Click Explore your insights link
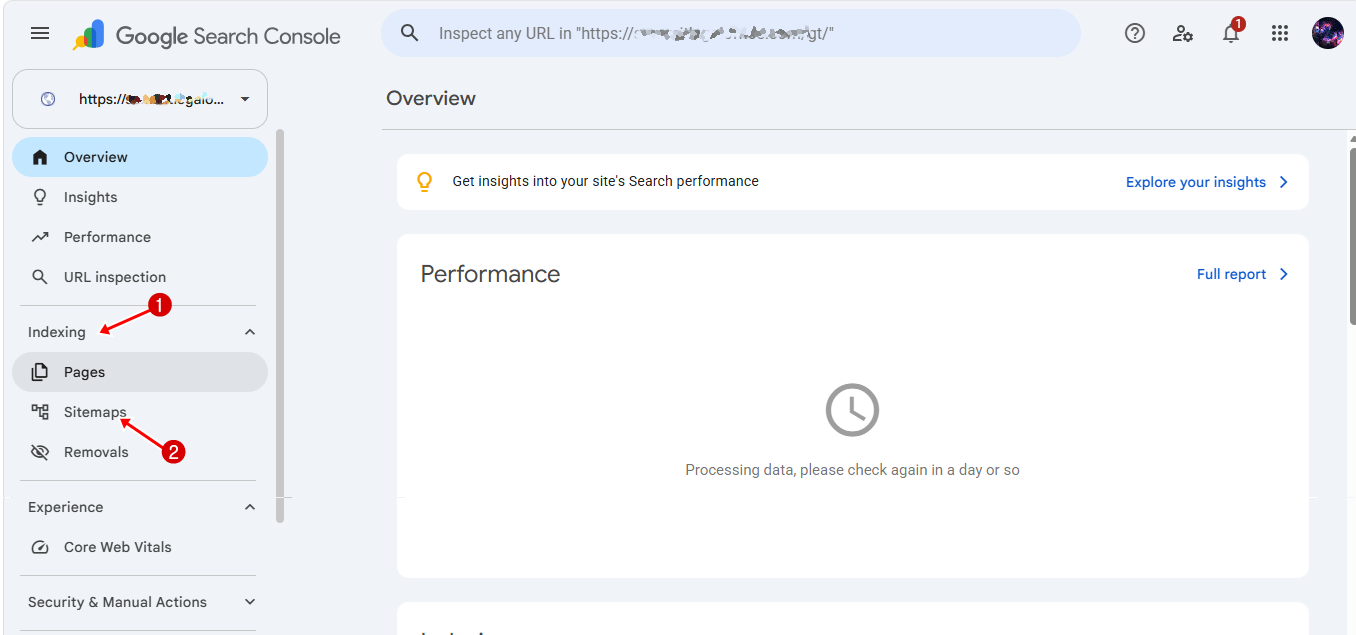Viewport: 1356px width, 635px height. [x=1196, y=182]
